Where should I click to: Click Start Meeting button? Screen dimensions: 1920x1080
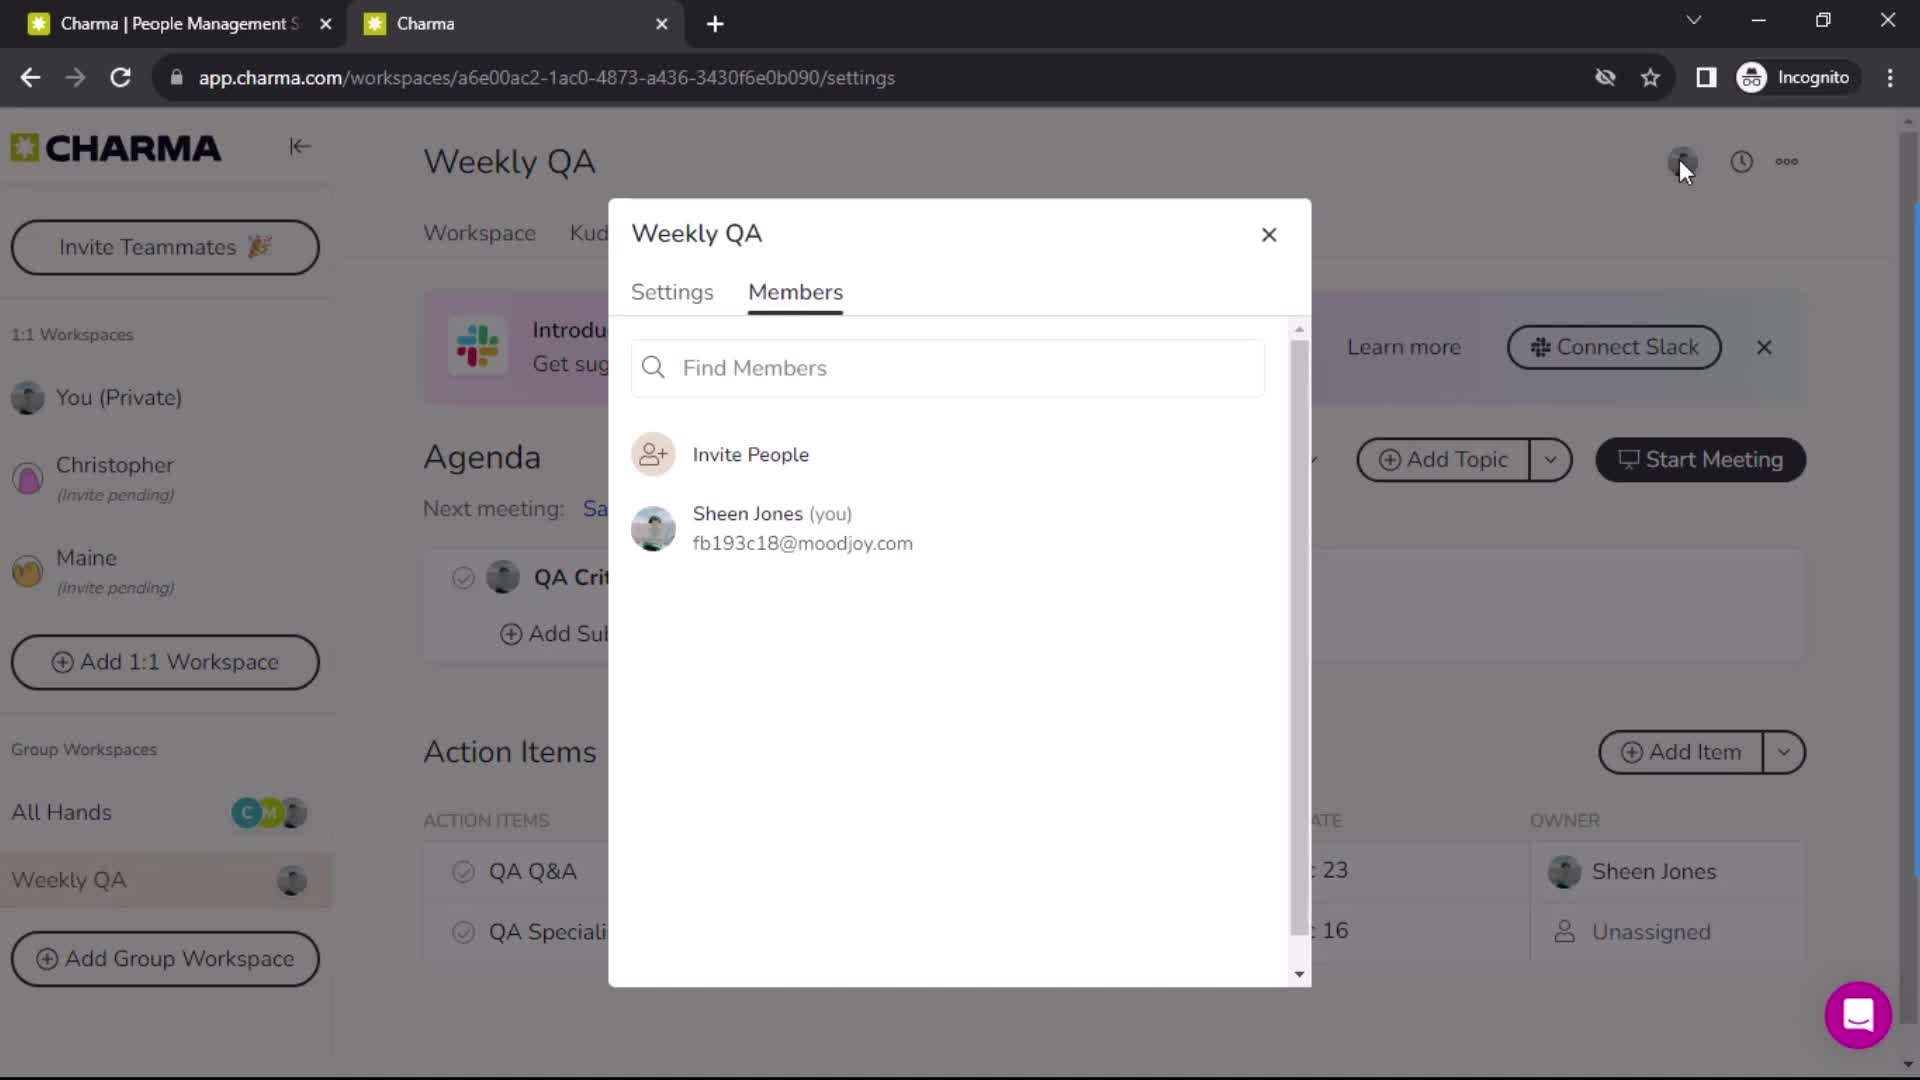tap(1702, 459)
